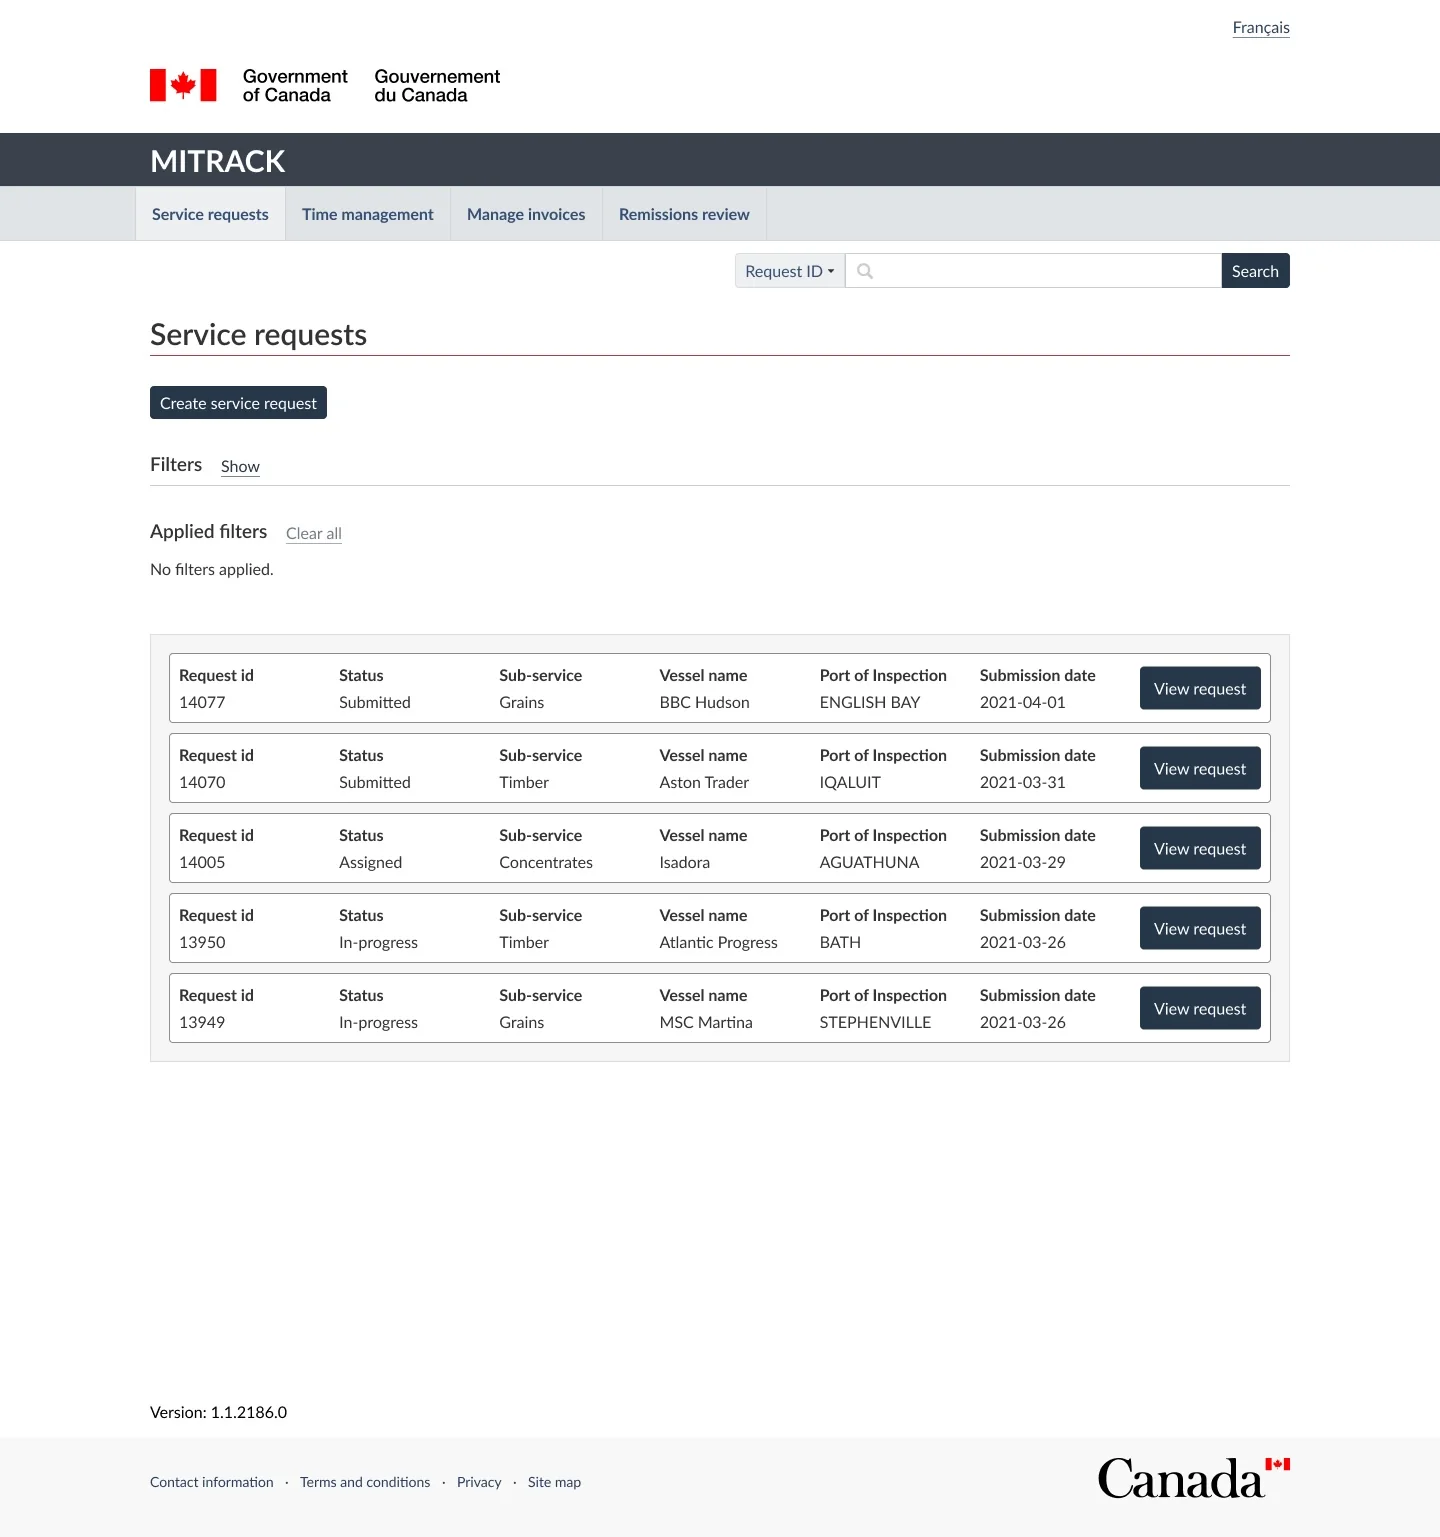This screenshot has width=1440, height=1537.
Task: Click the Government of Canada flag logo
Action: [x=183, y=85]
